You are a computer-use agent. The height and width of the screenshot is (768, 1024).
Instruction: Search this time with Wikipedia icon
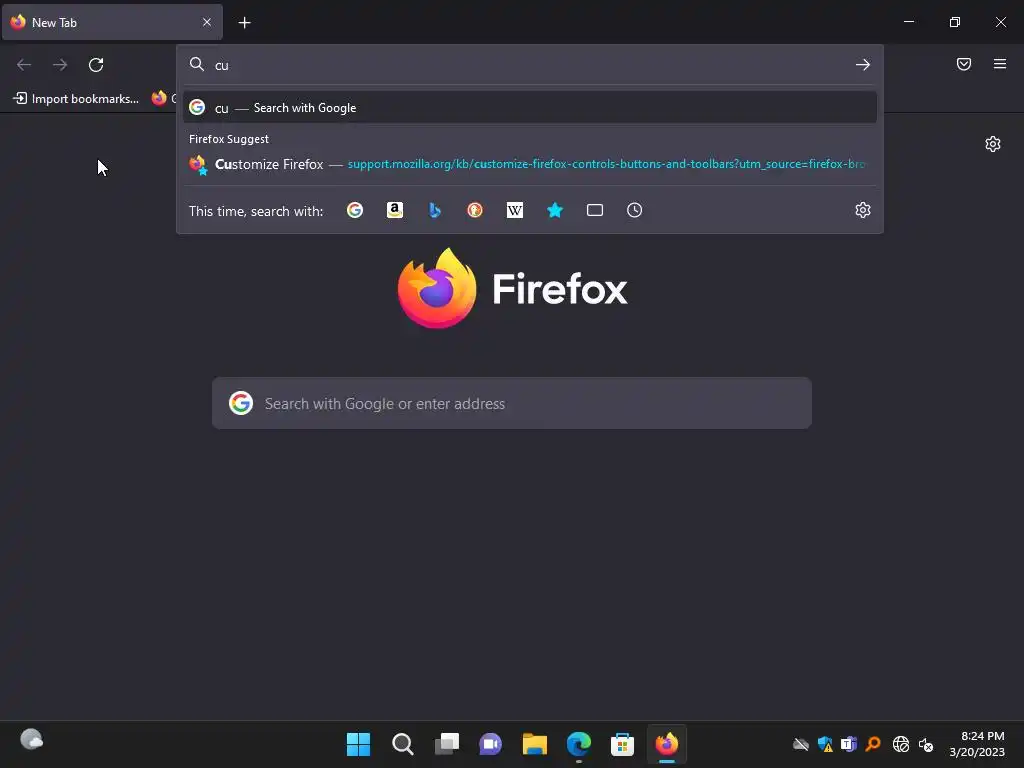coord(515,210)
